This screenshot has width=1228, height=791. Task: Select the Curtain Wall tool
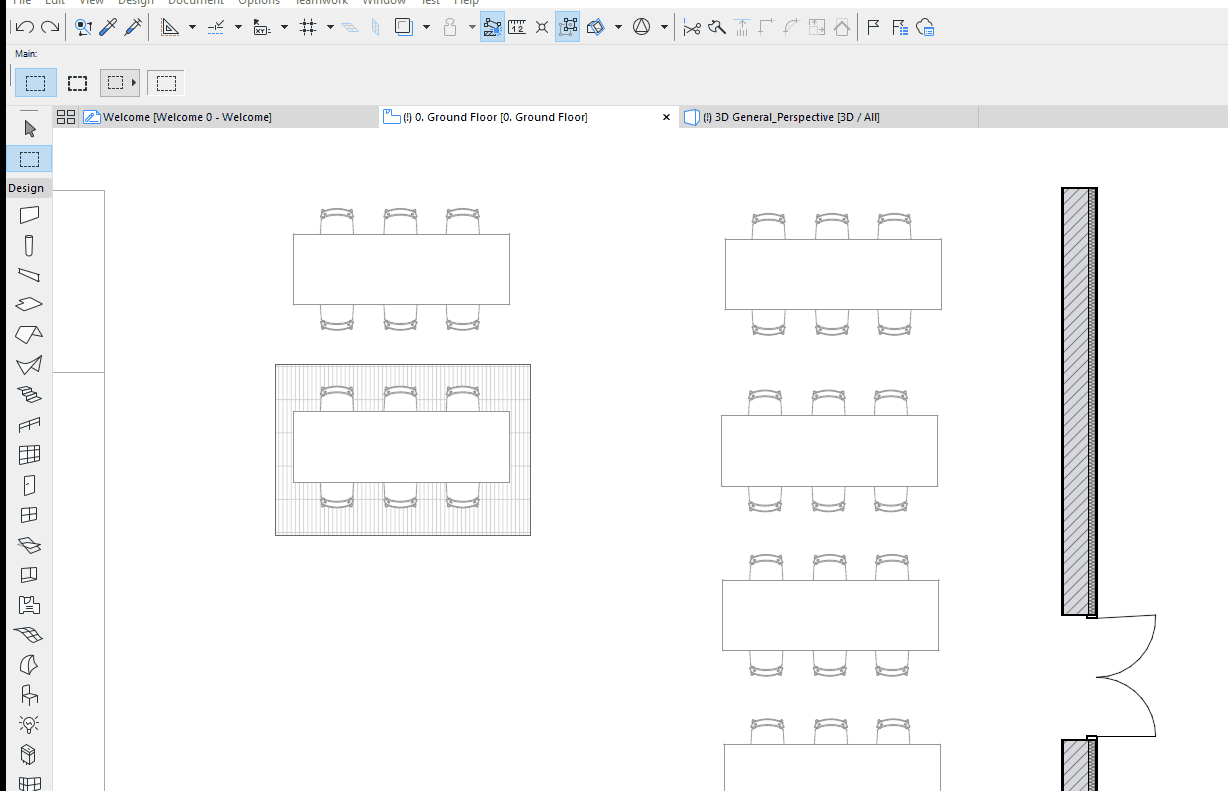tap(29, 455)
